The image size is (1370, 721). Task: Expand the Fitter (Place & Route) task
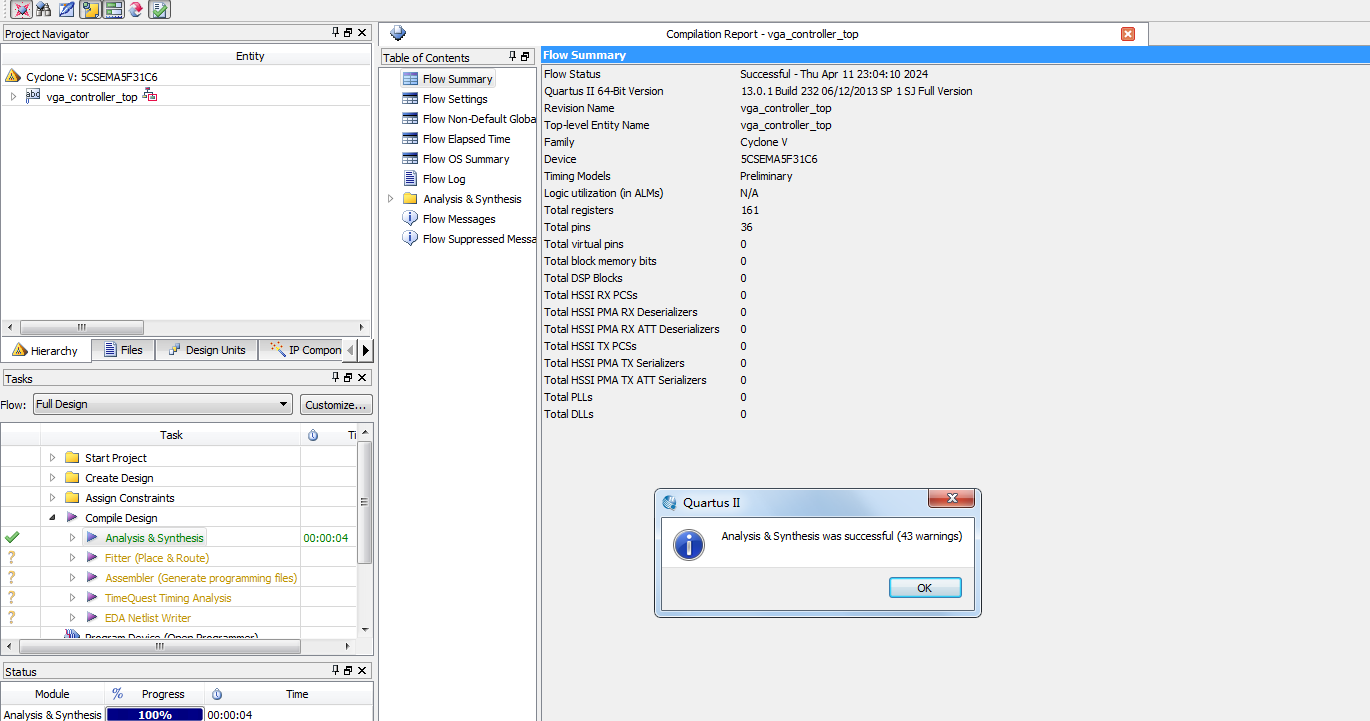point(72,558)
